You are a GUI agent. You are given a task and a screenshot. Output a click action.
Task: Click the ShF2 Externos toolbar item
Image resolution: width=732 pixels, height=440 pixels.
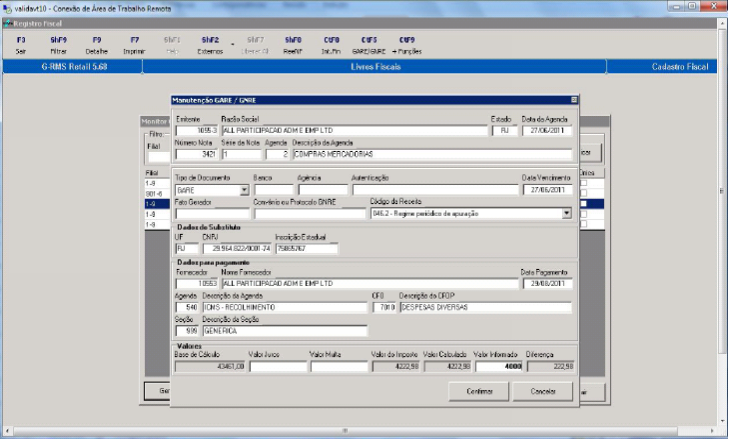click(x=210, y=44)
